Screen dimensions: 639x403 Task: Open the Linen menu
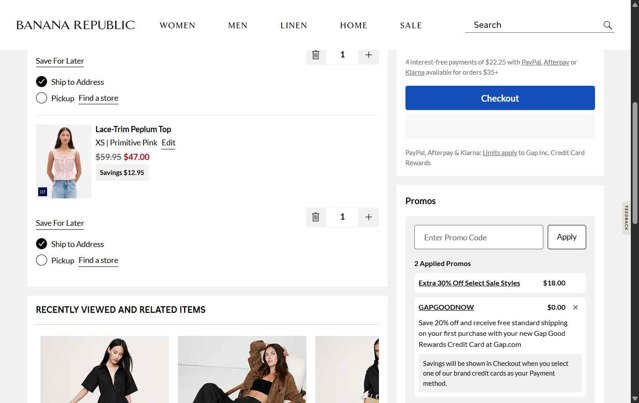tap(293, 25)
